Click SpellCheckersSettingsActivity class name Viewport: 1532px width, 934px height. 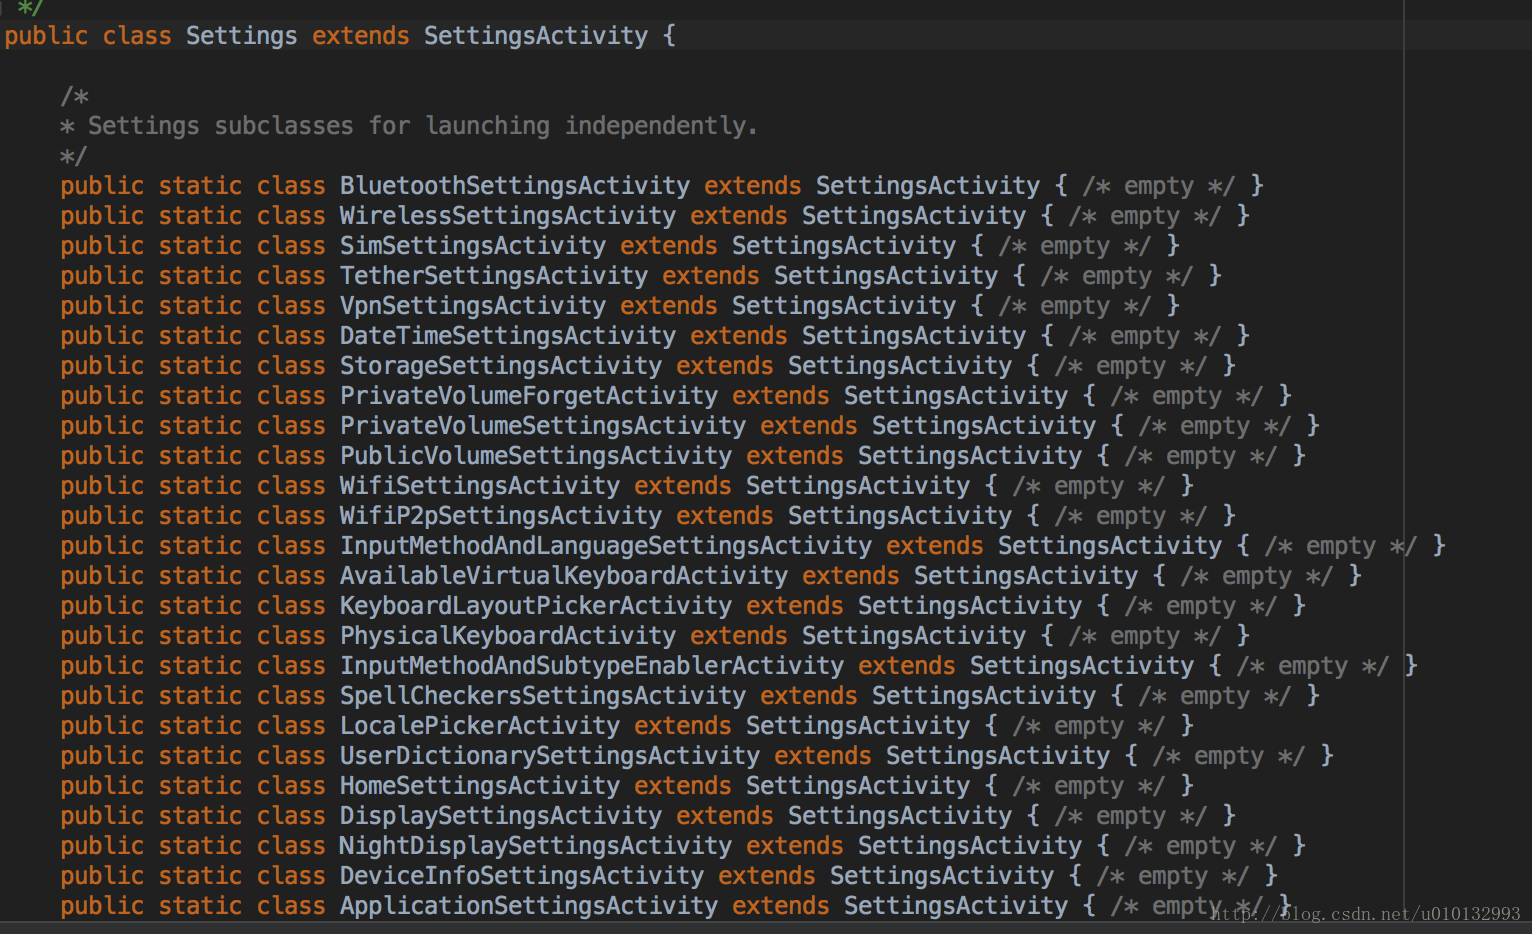click(x=543, y=696)
